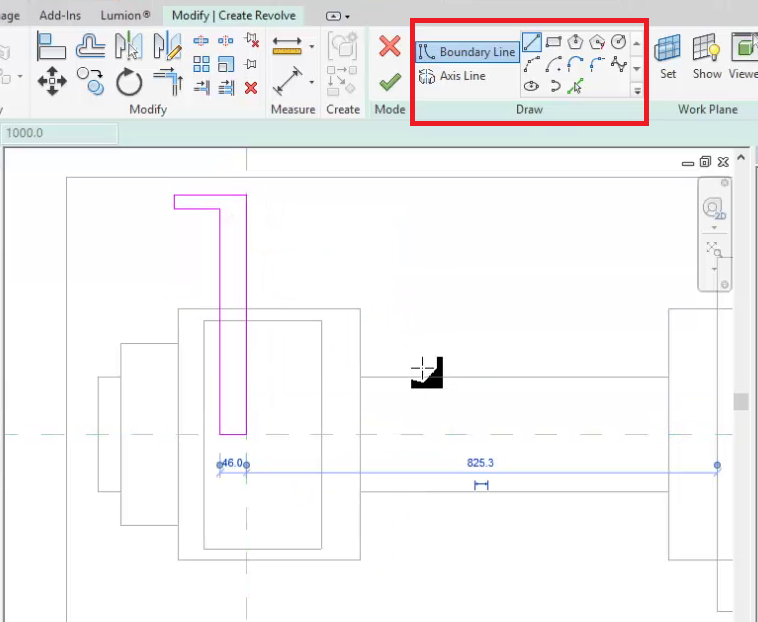The width and height of the screenshot is (758, 622).
Task: Open the Measure tool dropdown arrow
Action: [x=312, y=46]
